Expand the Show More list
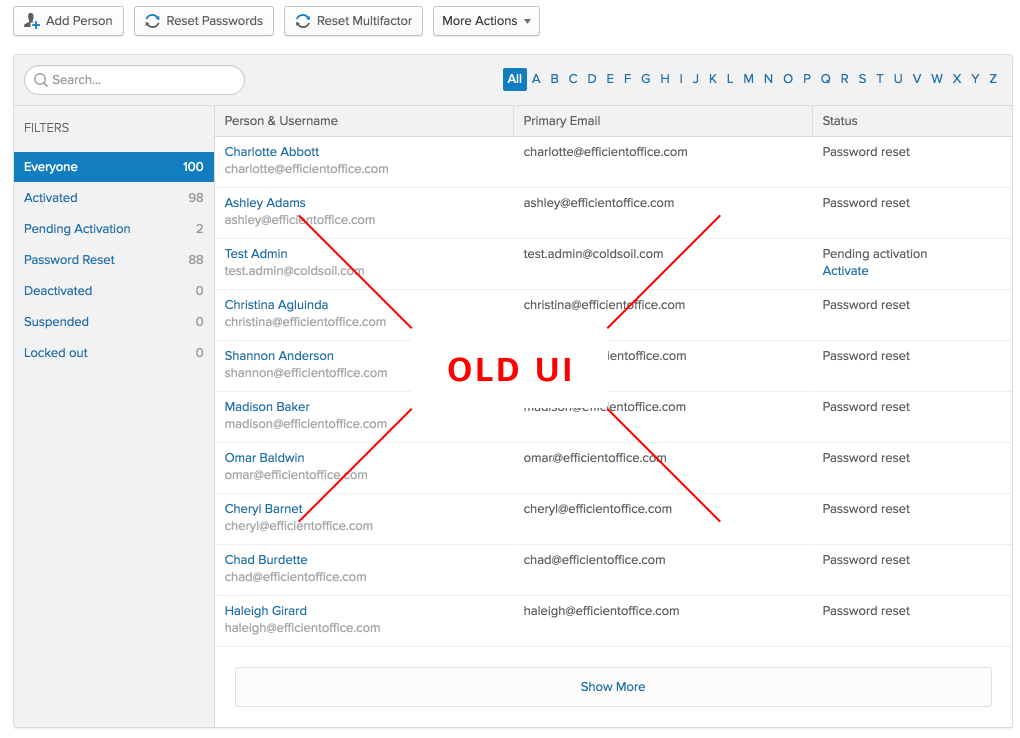The image size is (1020, 738). tap(612, 686)
